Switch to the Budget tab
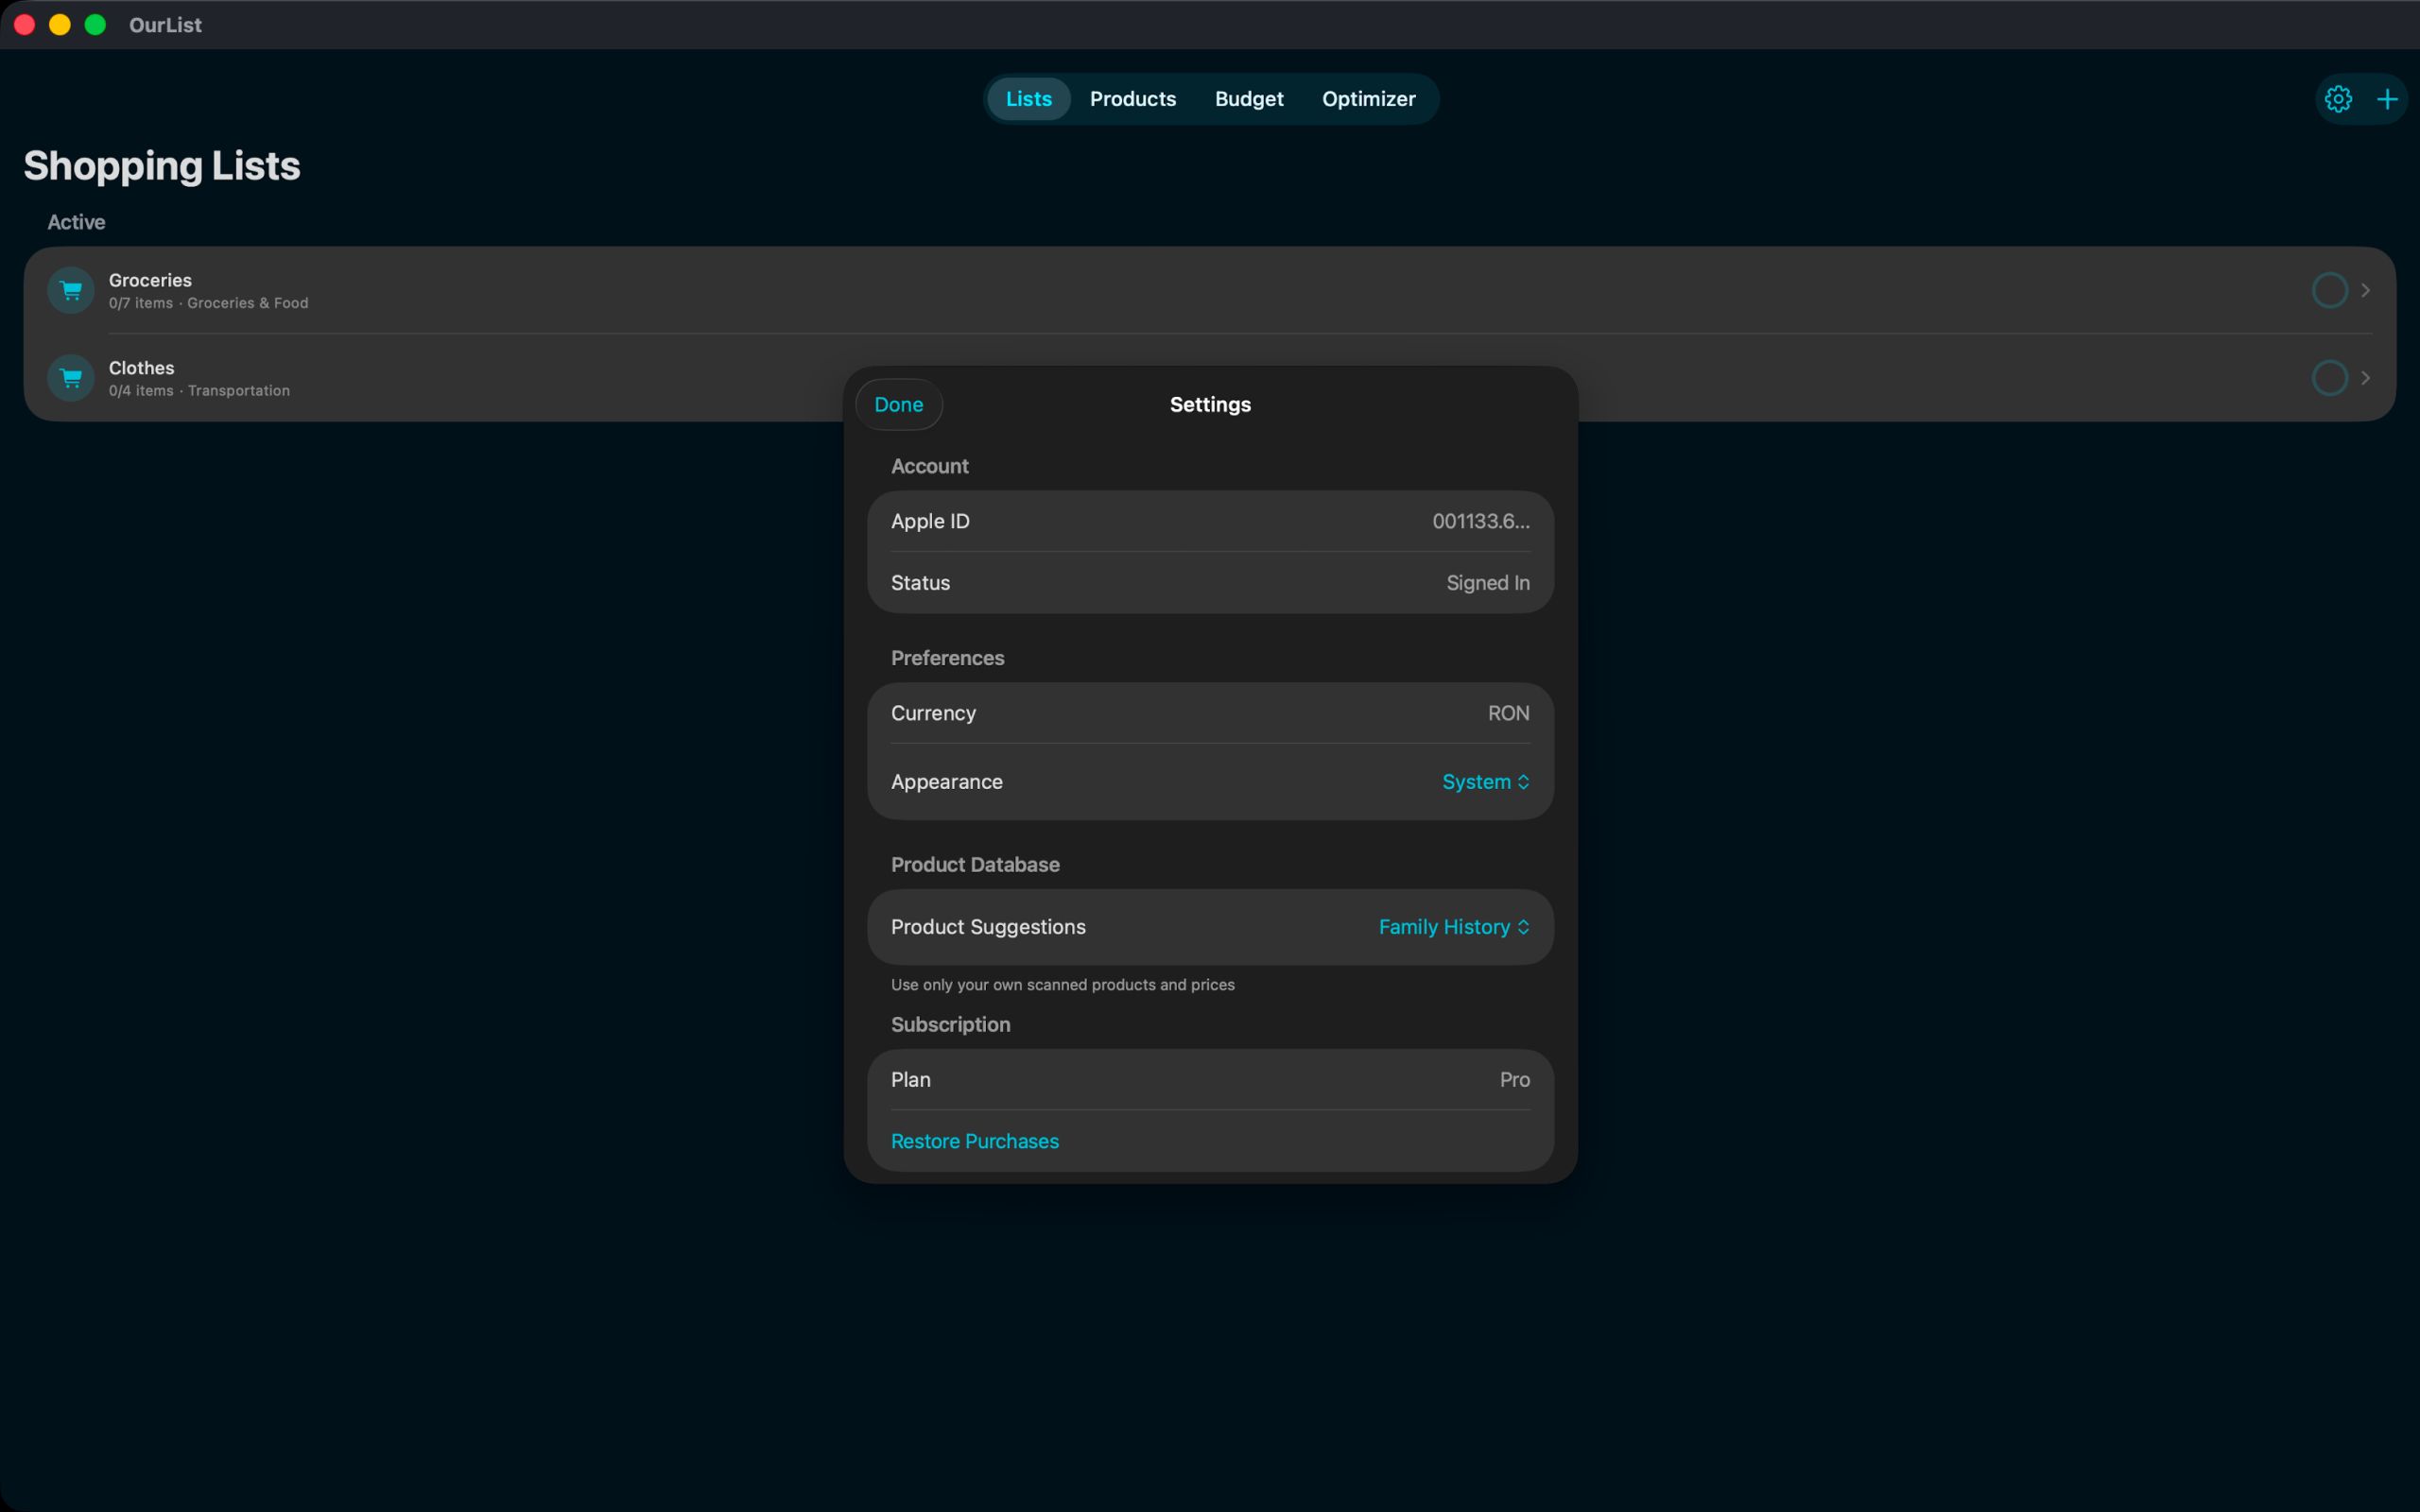This screenshot has width=2420, height=1512. [x=1249, y=99]
